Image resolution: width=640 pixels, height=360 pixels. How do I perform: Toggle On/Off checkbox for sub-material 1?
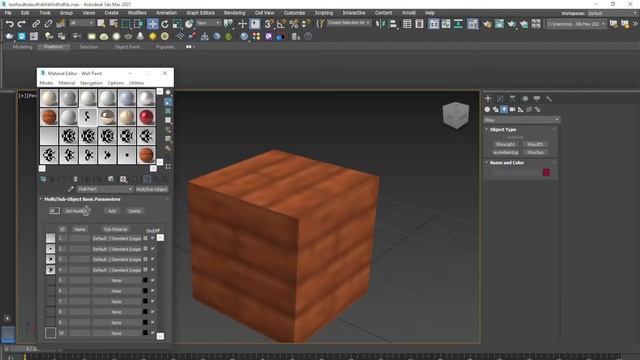[153, 238]
